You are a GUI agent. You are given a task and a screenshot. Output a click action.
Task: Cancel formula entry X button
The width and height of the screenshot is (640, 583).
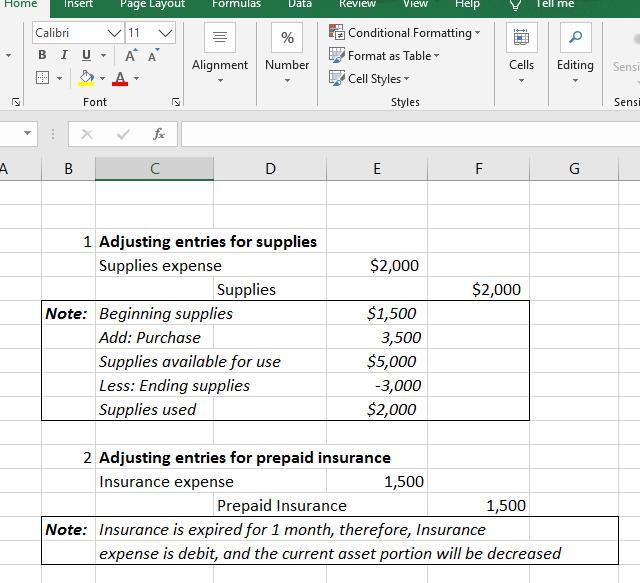(87, 134)
